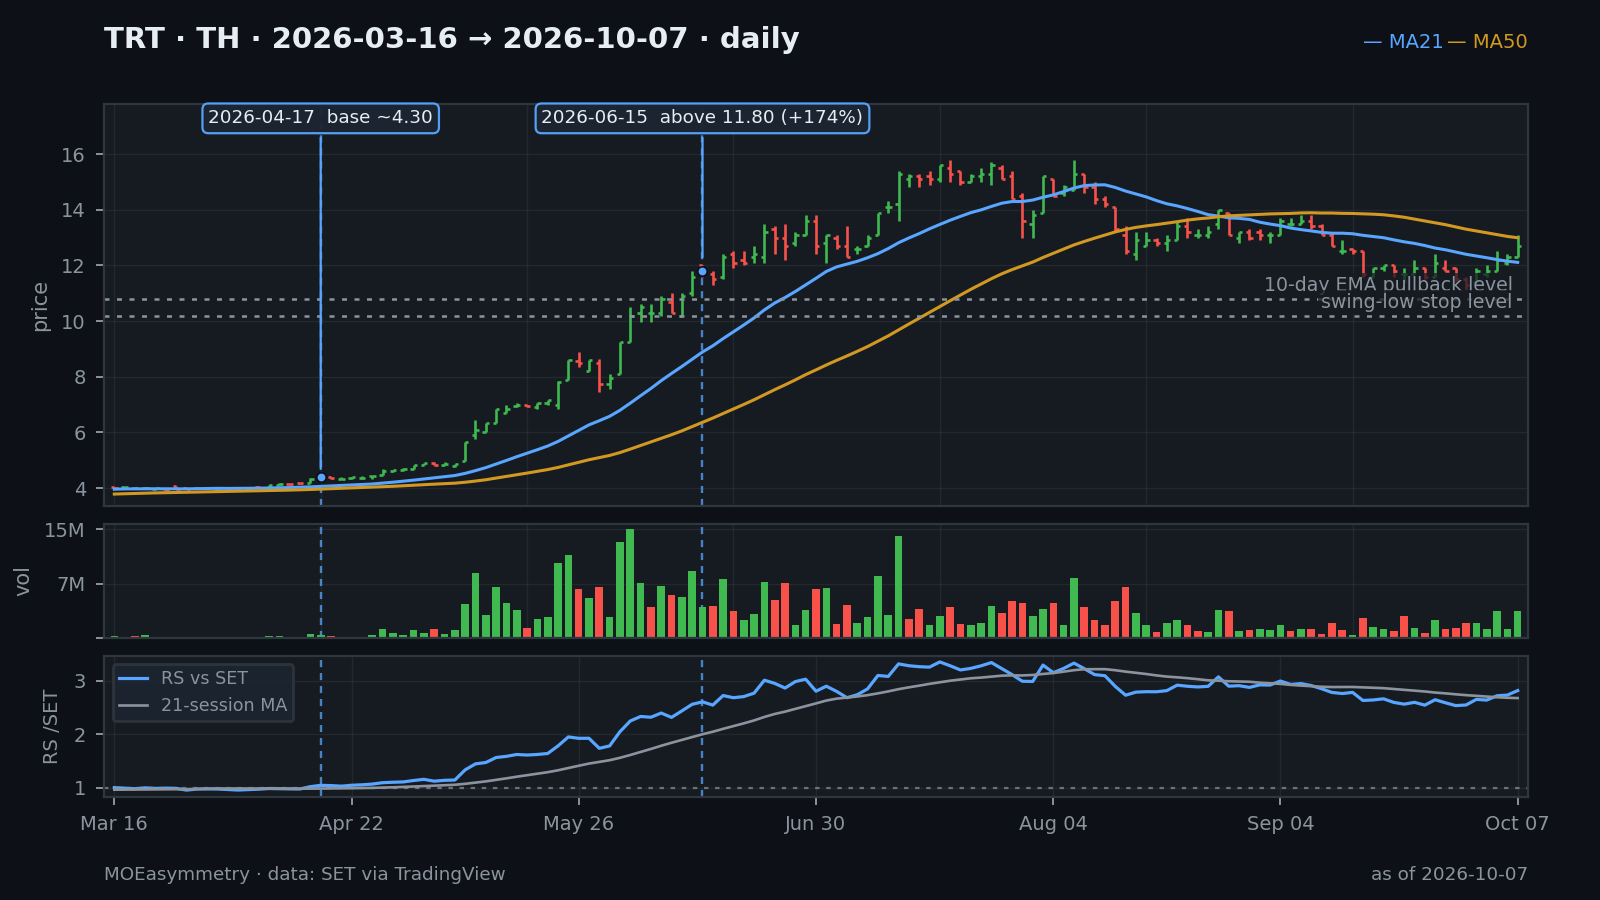This screenshot has height=900, width=1600.
Task: Click the "Mar 16" date label
Action: click(114, 823)
